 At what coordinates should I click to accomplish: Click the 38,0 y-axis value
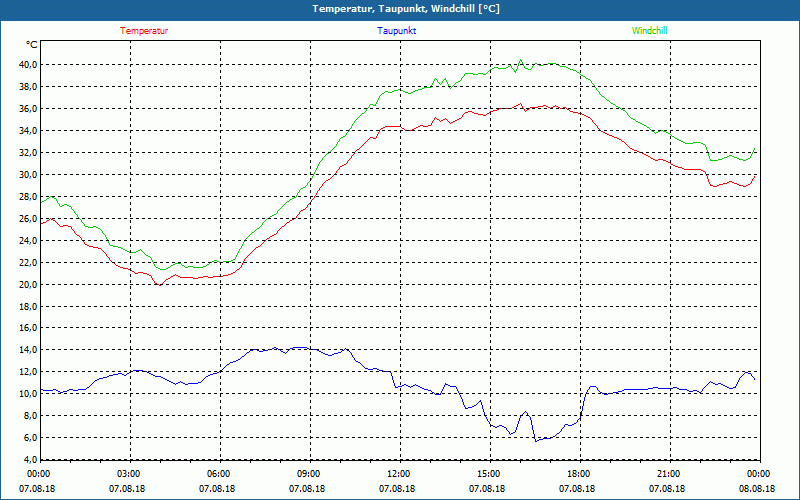pos(28,87)
